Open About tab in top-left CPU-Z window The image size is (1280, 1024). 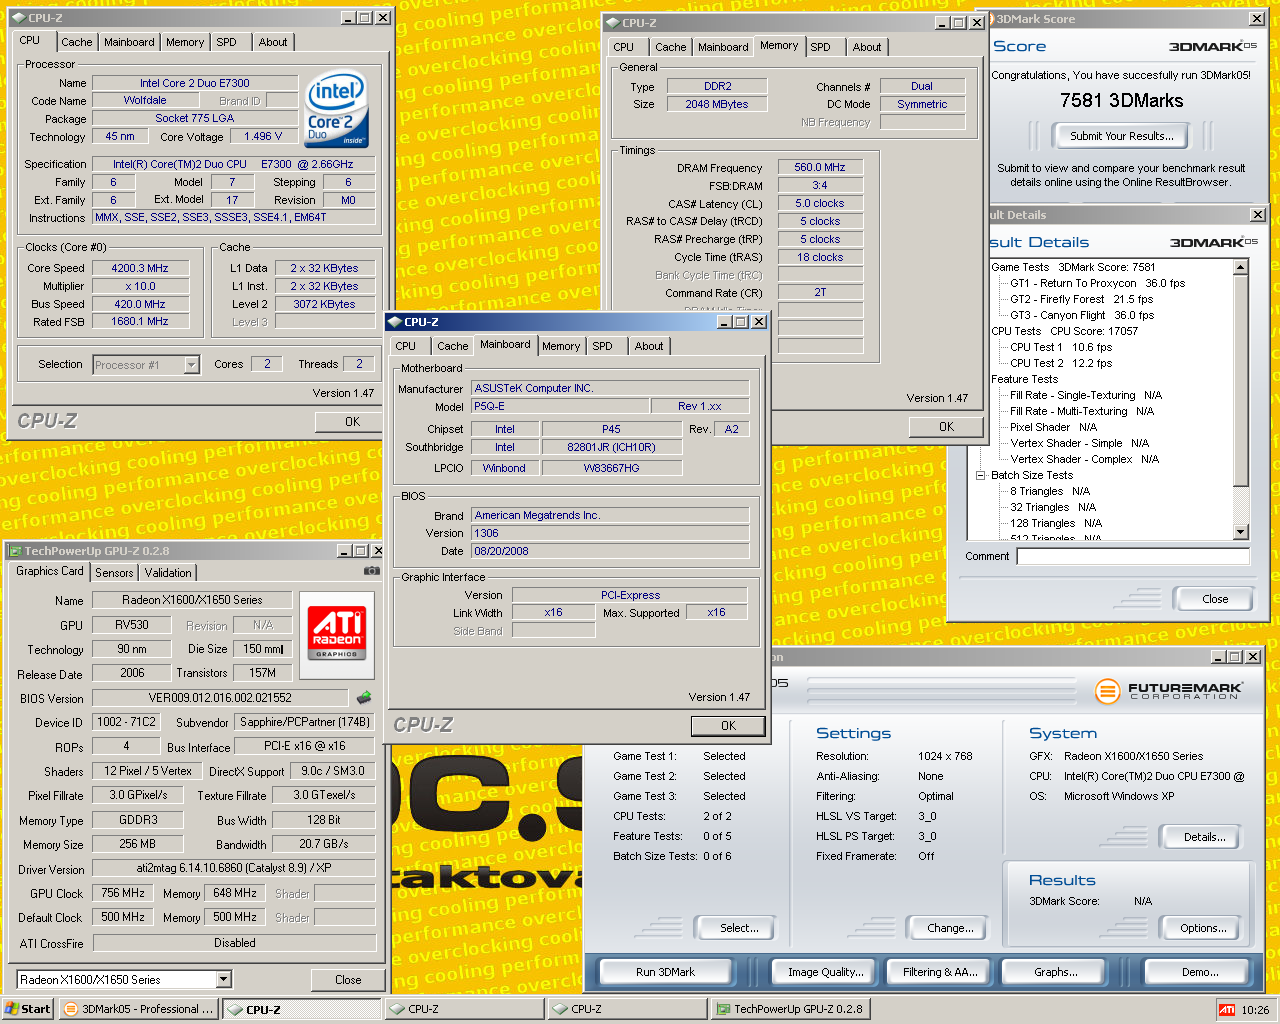[273, 42]
